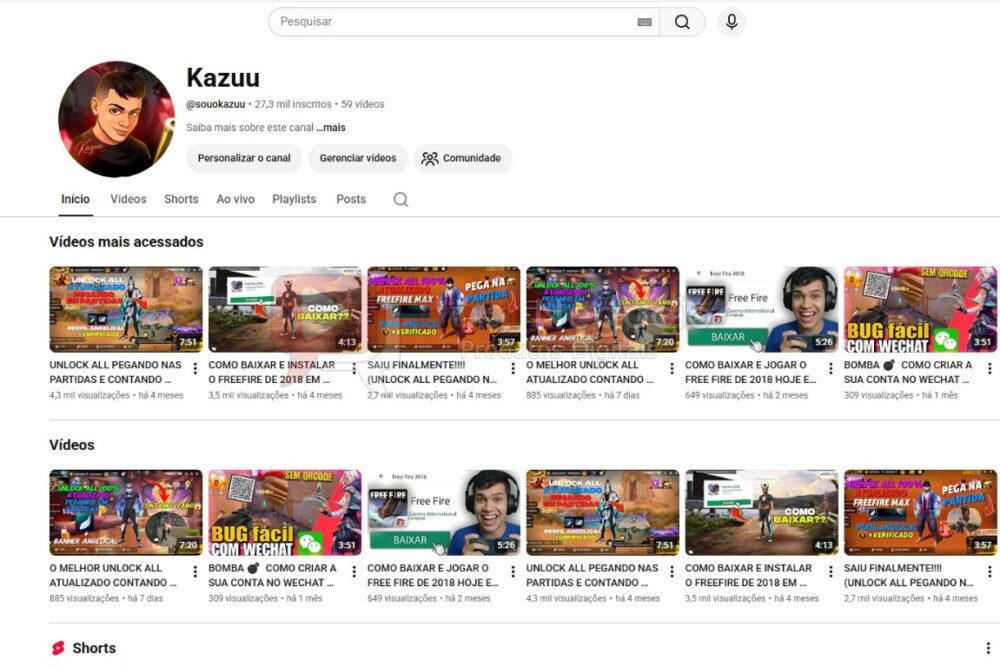Open the Shorts tab

point(181,199)
